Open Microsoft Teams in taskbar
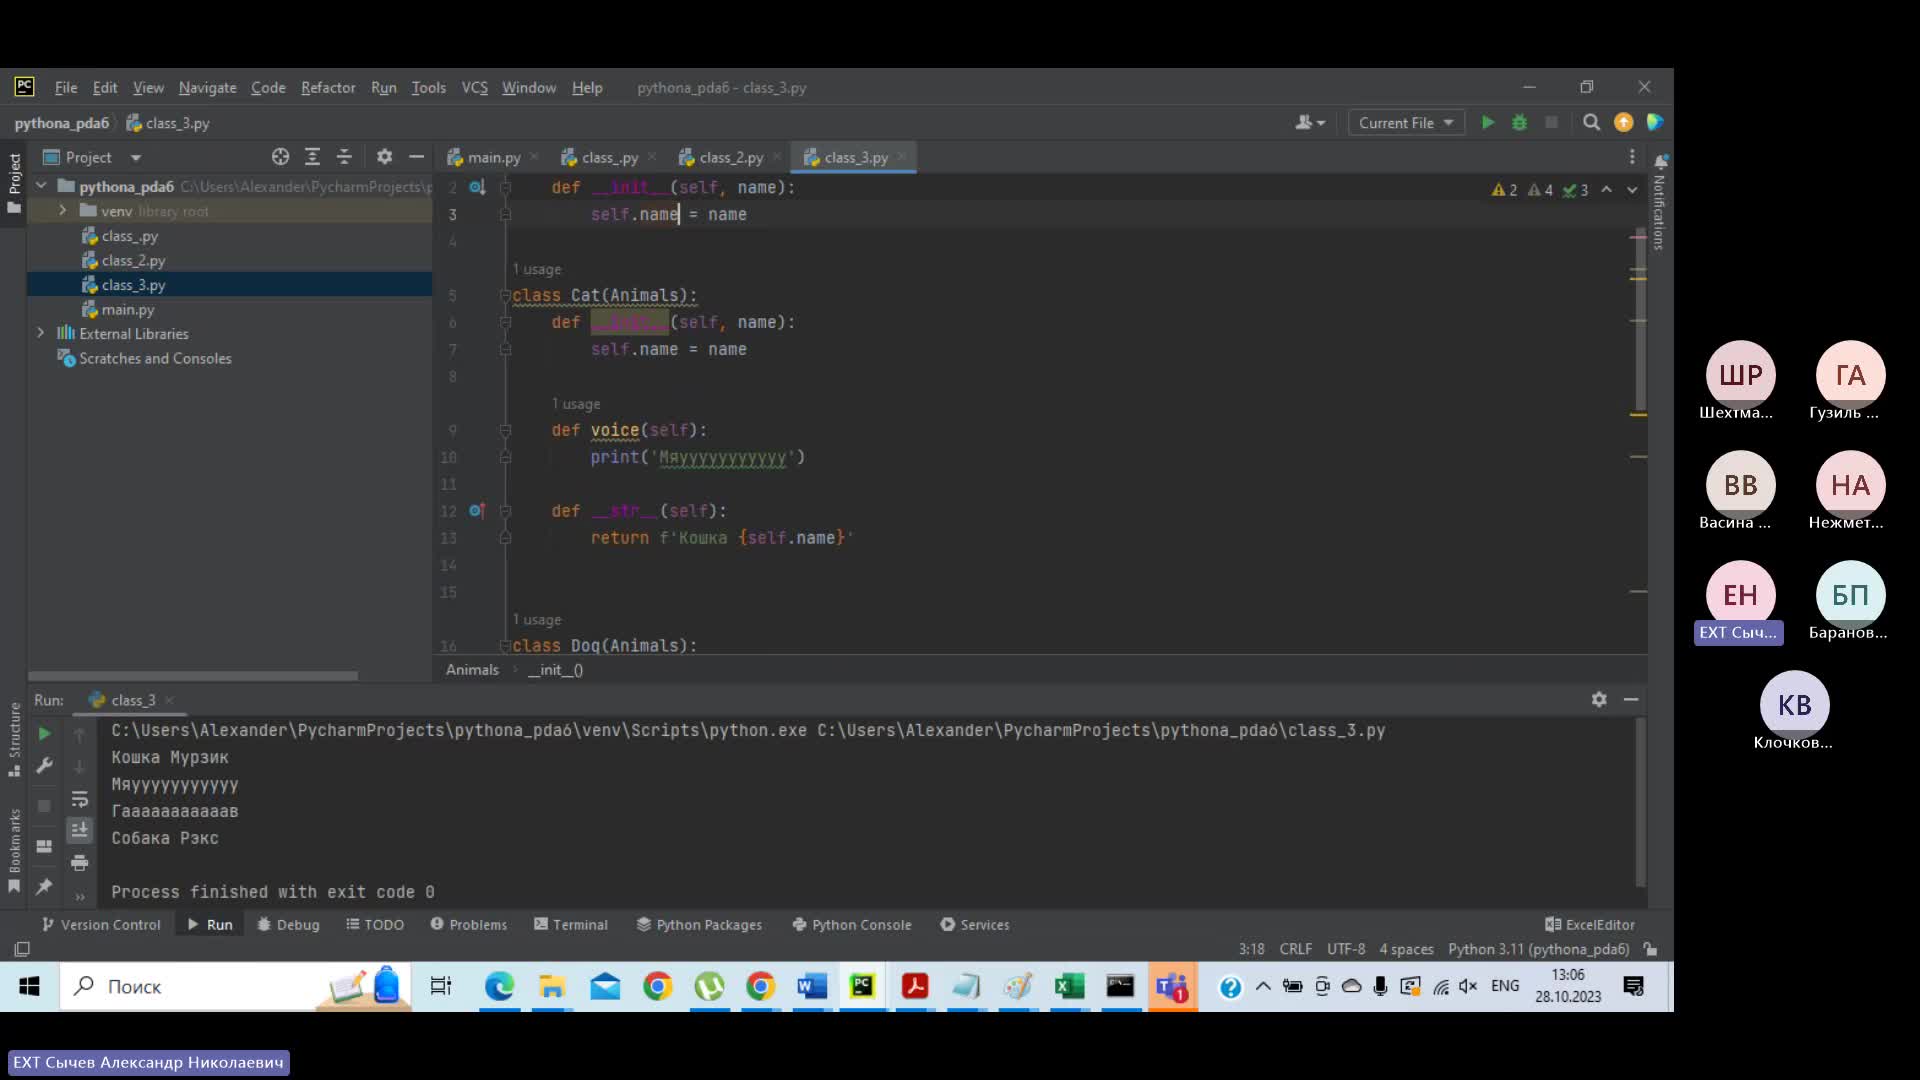 click(1172, 986)
